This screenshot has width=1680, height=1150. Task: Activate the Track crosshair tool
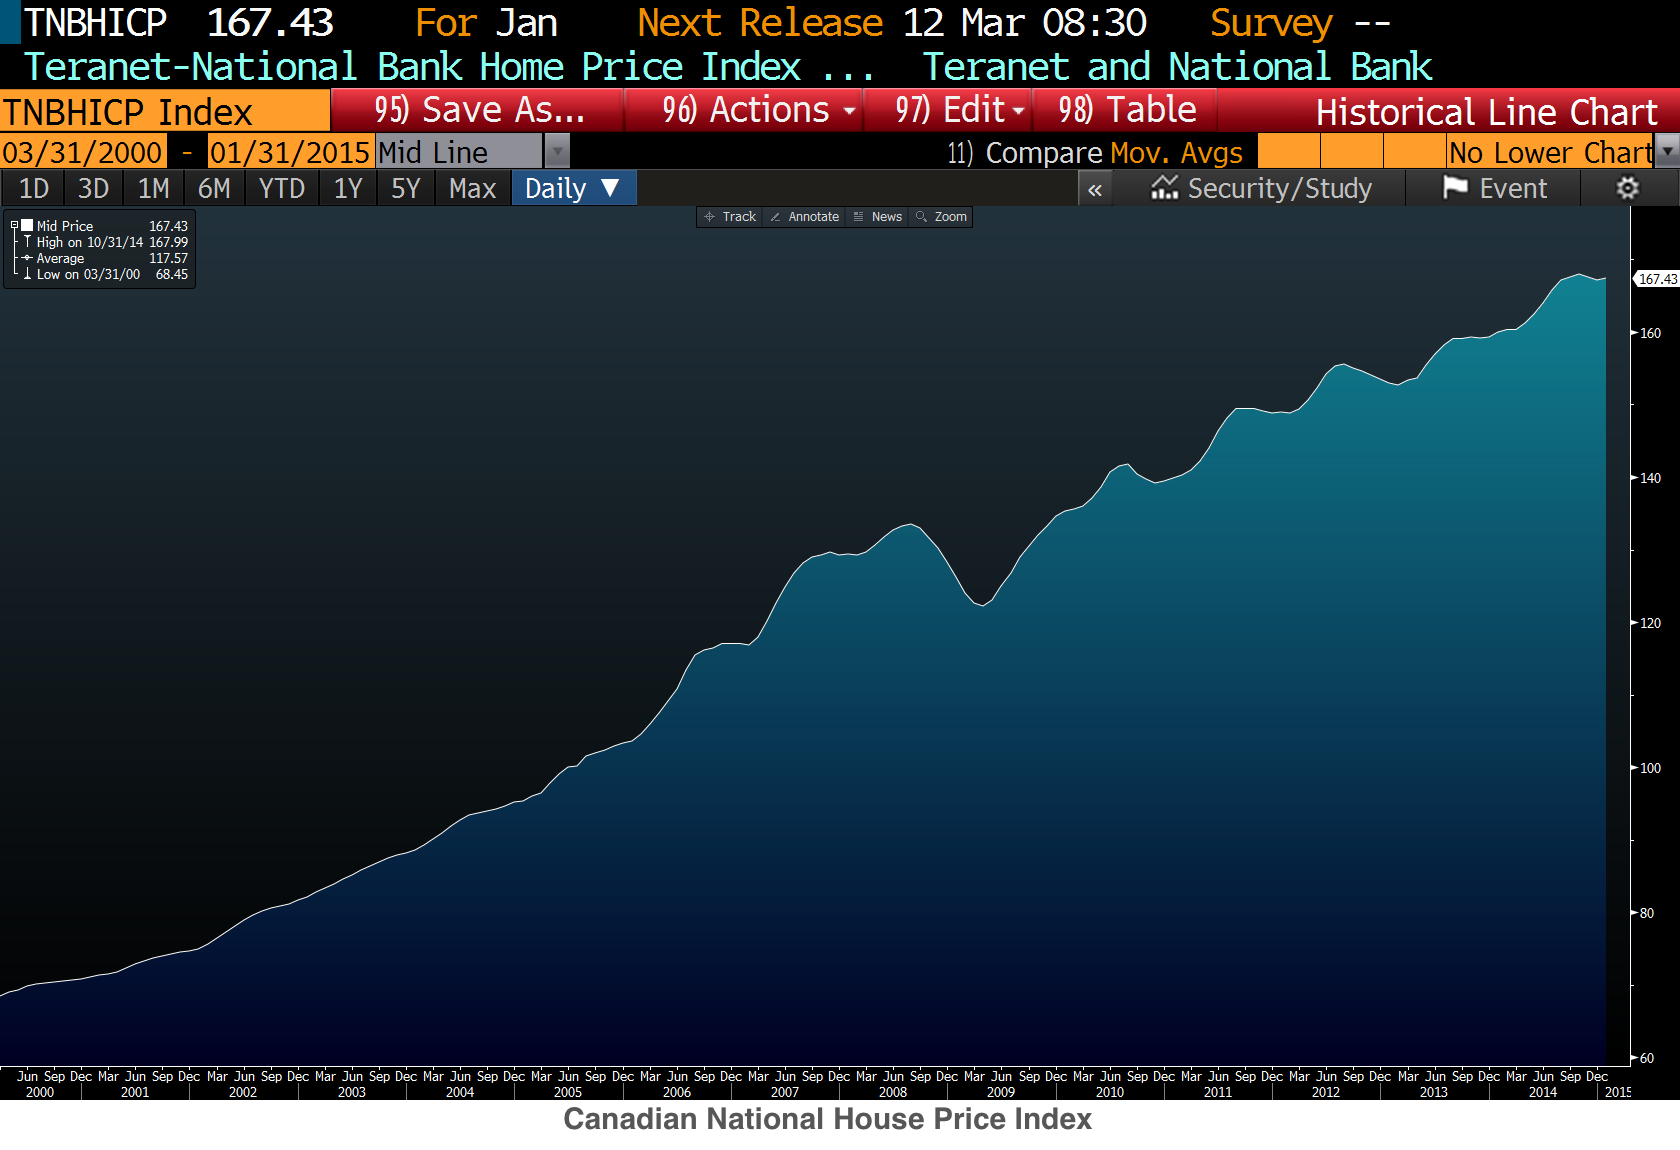click(730, 217)
